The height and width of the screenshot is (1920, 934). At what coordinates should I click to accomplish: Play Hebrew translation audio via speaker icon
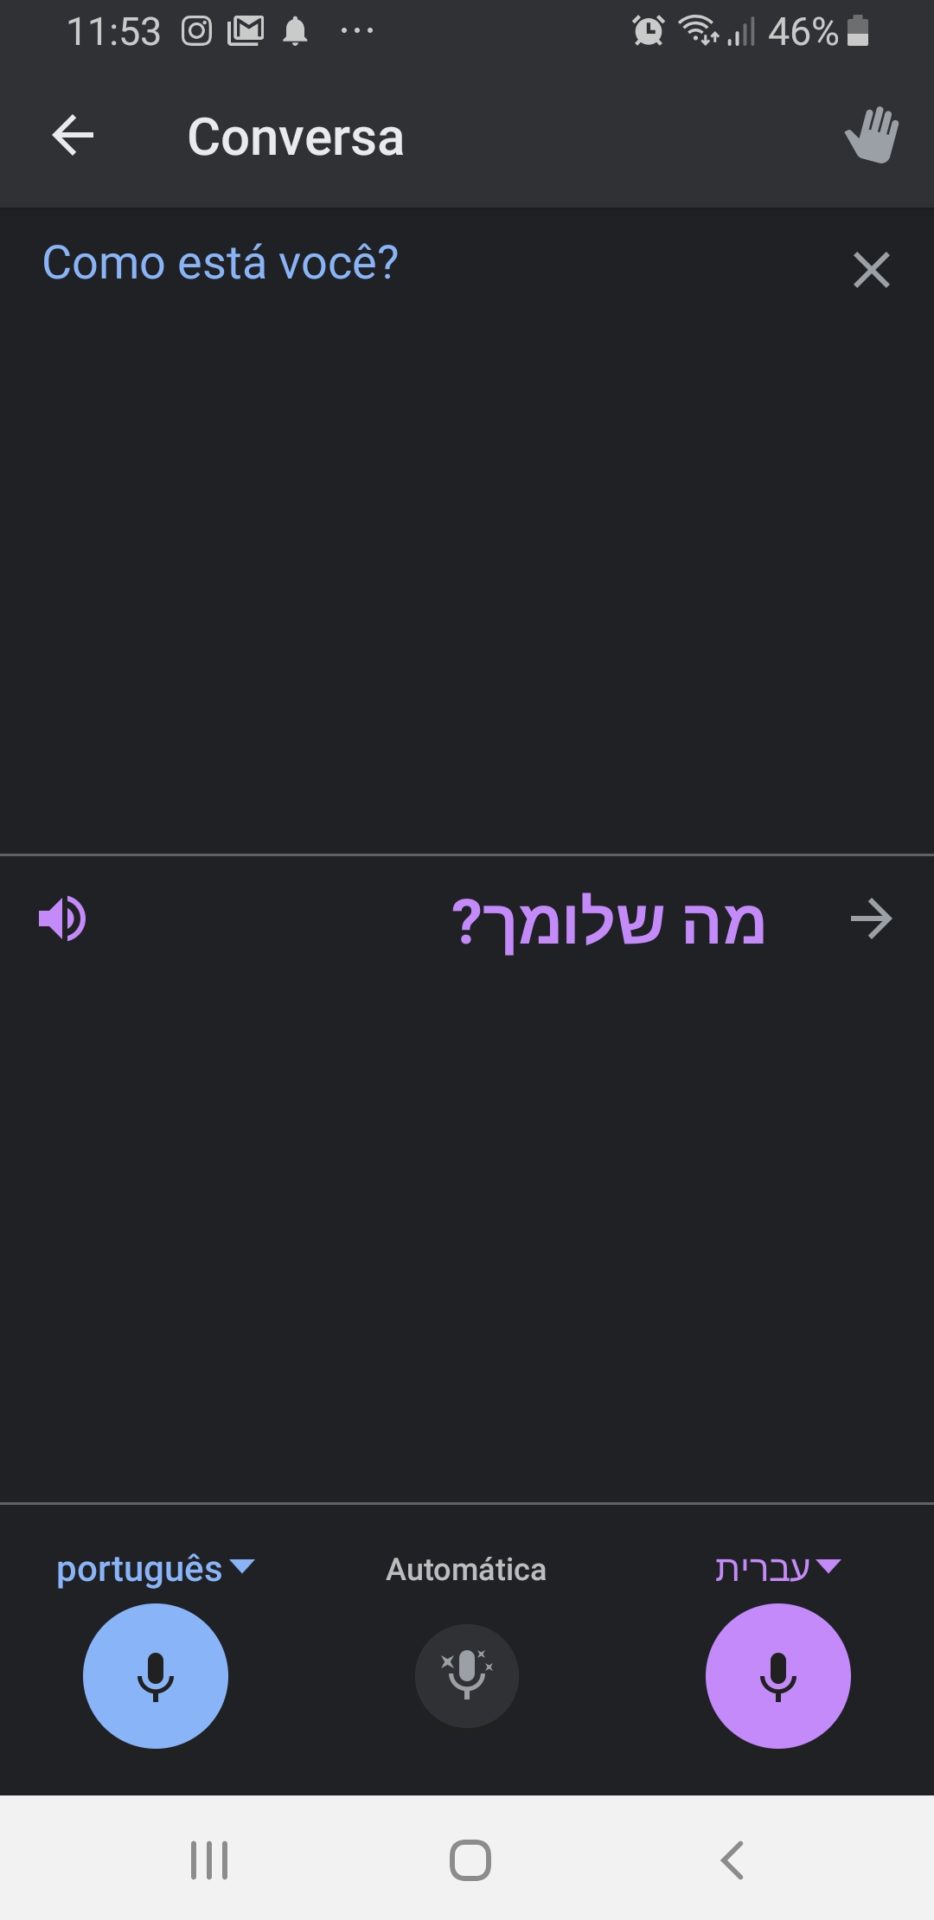62,919
